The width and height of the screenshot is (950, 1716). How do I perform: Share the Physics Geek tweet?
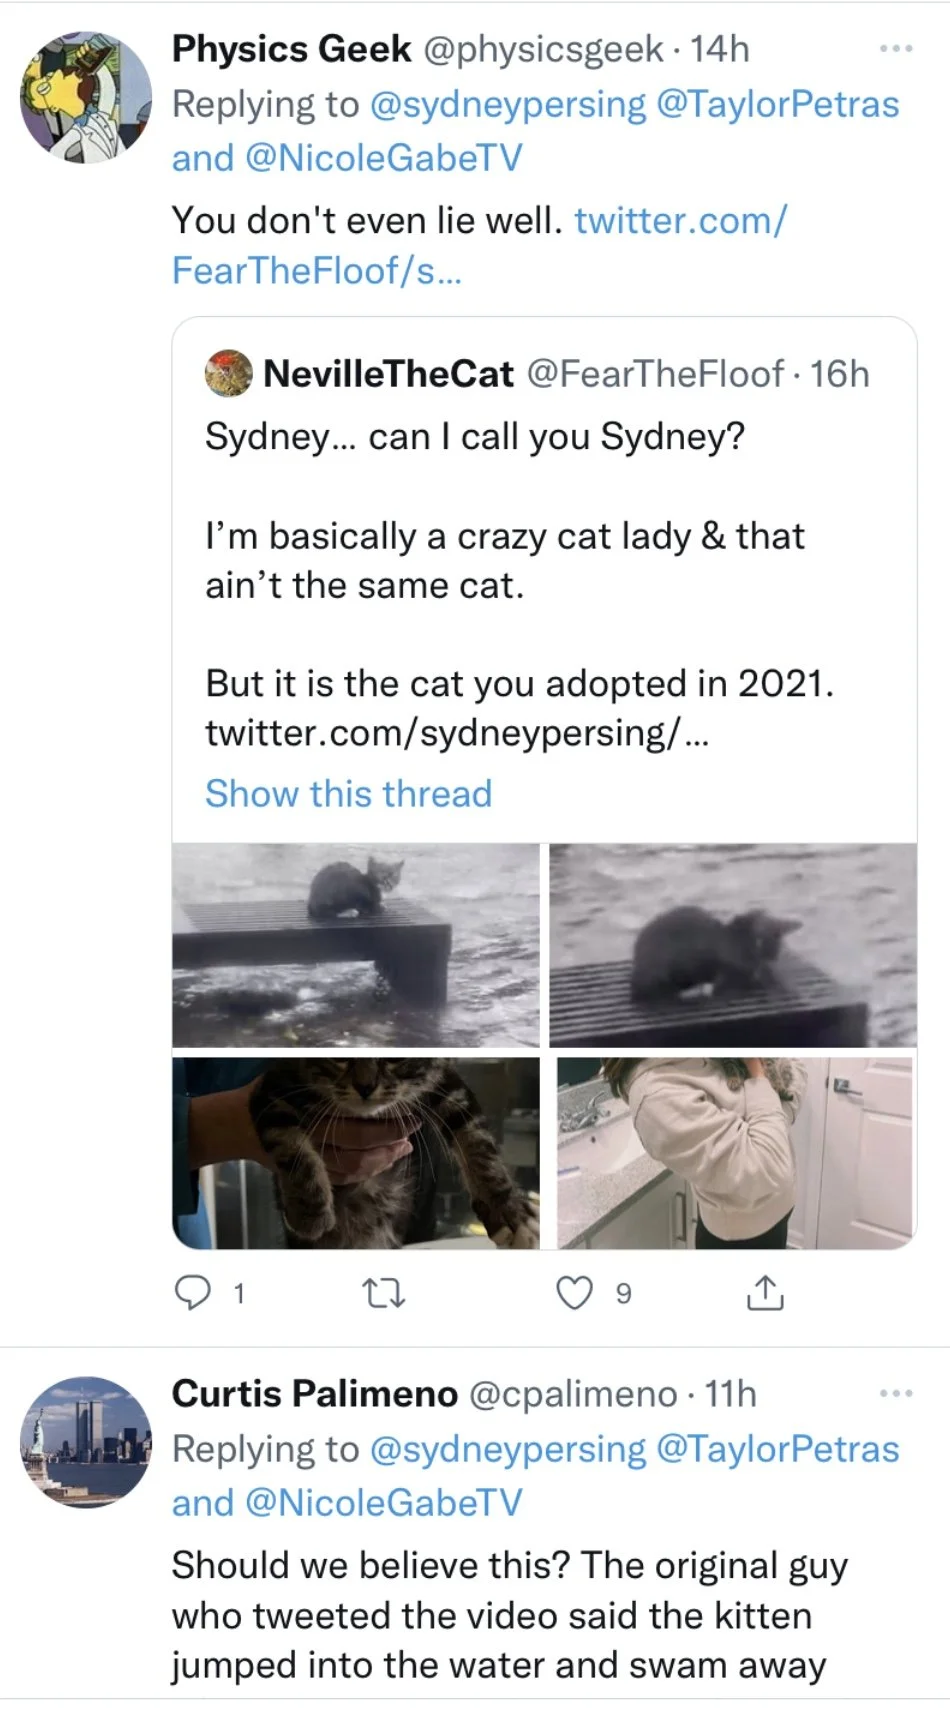tap(765, 1293)
